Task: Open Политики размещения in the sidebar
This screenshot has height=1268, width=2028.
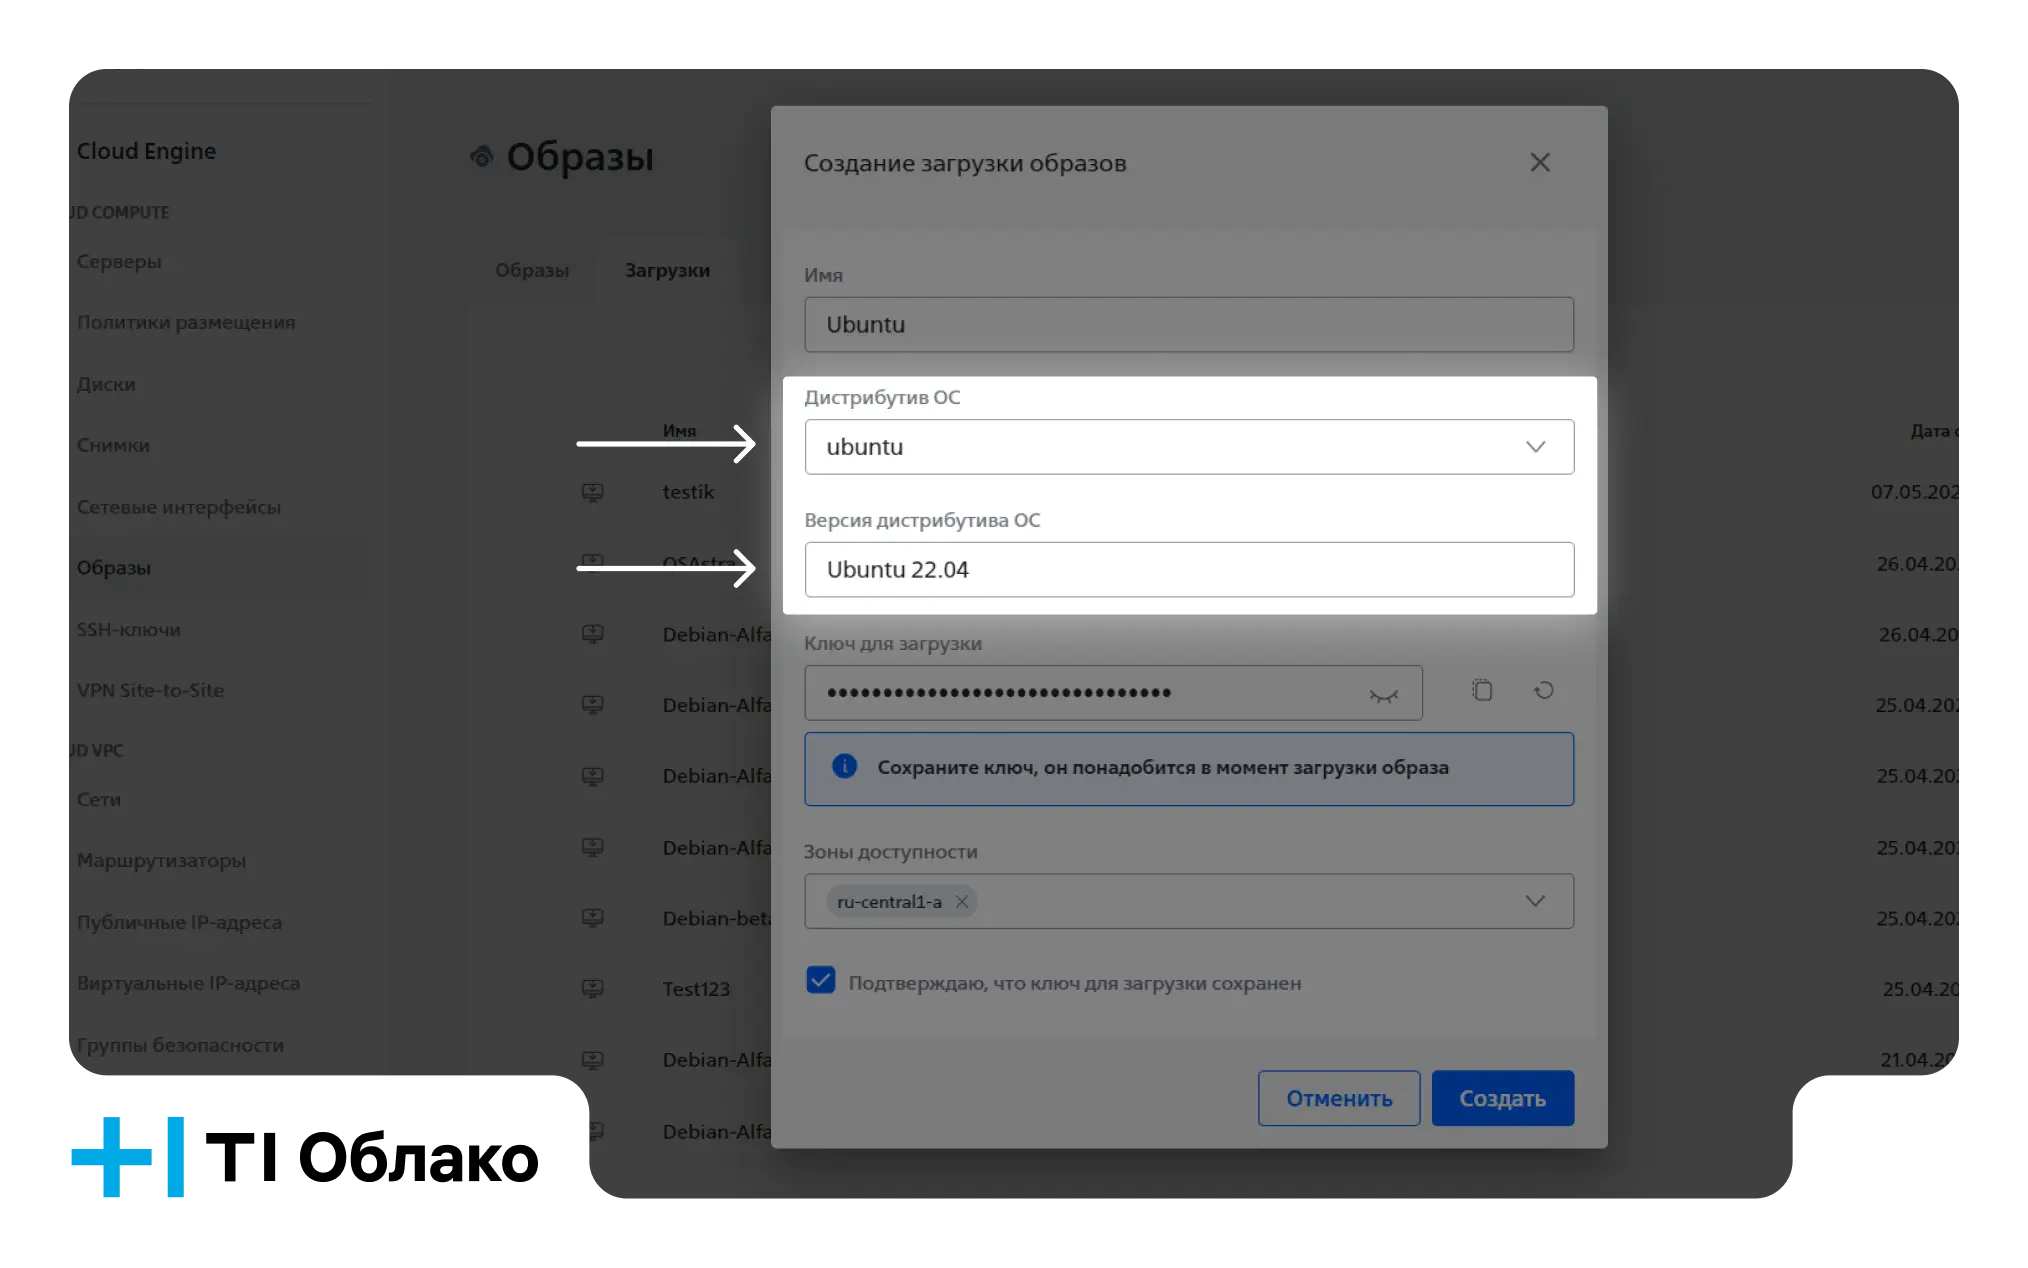Action: click(x=186, y=322)
